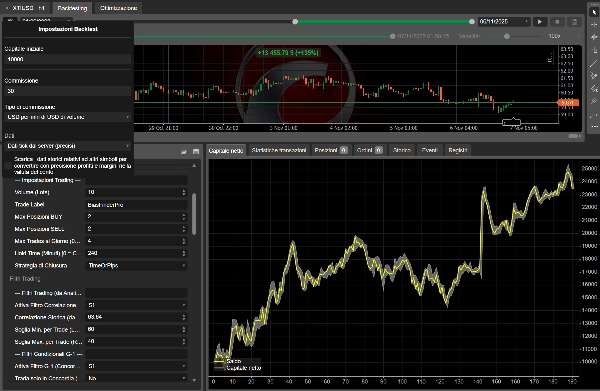This screenshot has height=391, width=600.
Task: Select the cursor pointer tool in right toolbar
Action: click(x=594, y=12)
